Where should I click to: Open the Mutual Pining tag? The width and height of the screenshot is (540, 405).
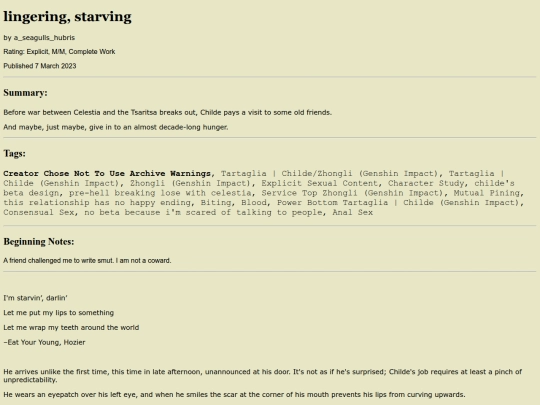click(486, 193)
